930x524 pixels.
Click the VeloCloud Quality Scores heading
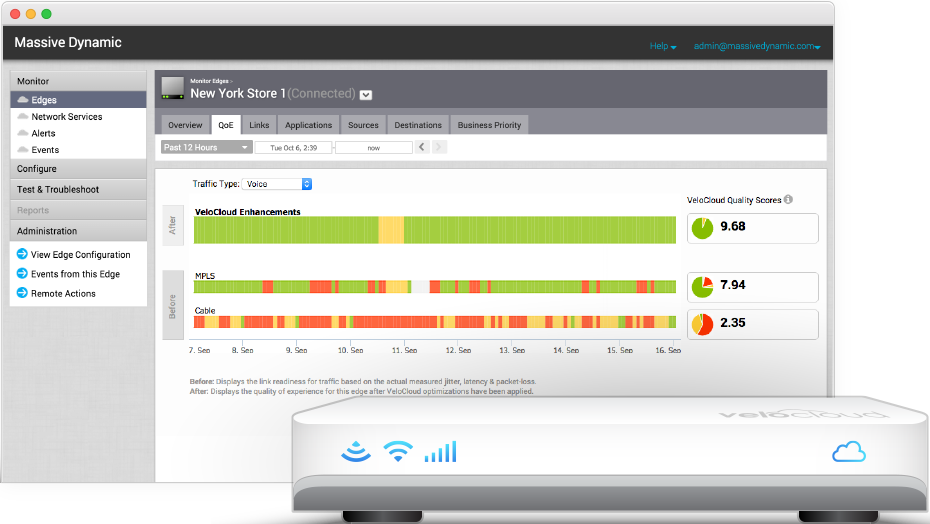(734, 200)
